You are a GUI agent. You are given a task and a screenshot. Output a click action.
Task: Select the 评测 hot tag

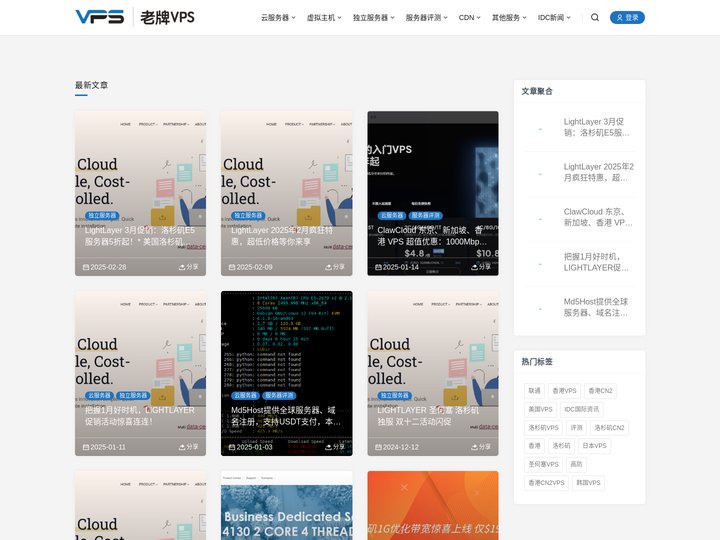coord(576,428)
